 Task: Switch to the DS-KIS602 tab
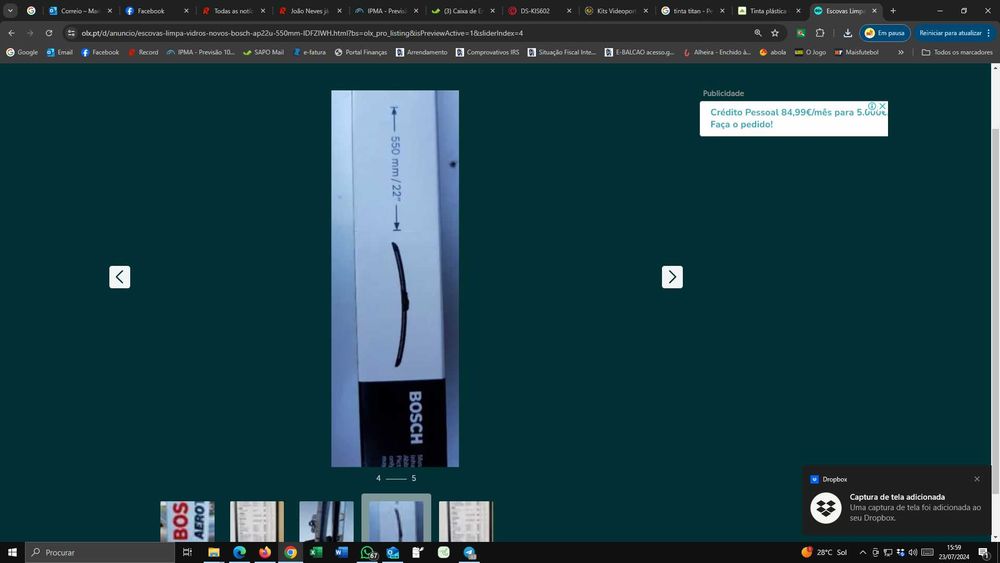539,11
